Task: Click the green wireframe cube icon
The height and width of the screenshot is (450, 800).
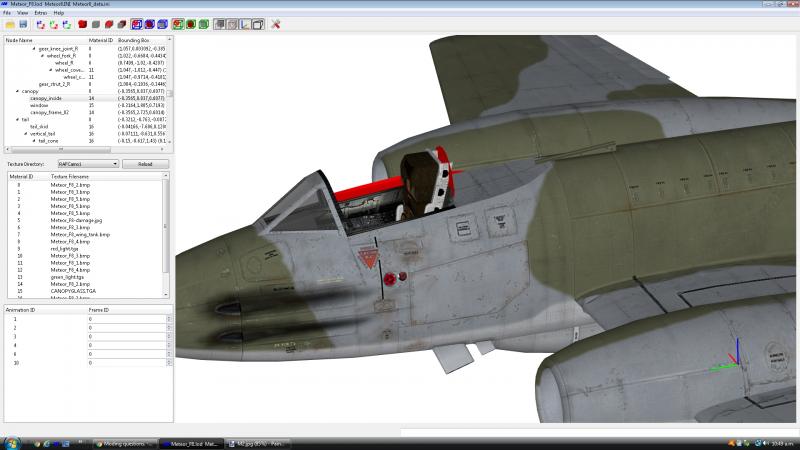Action: [x=204, y=24]
